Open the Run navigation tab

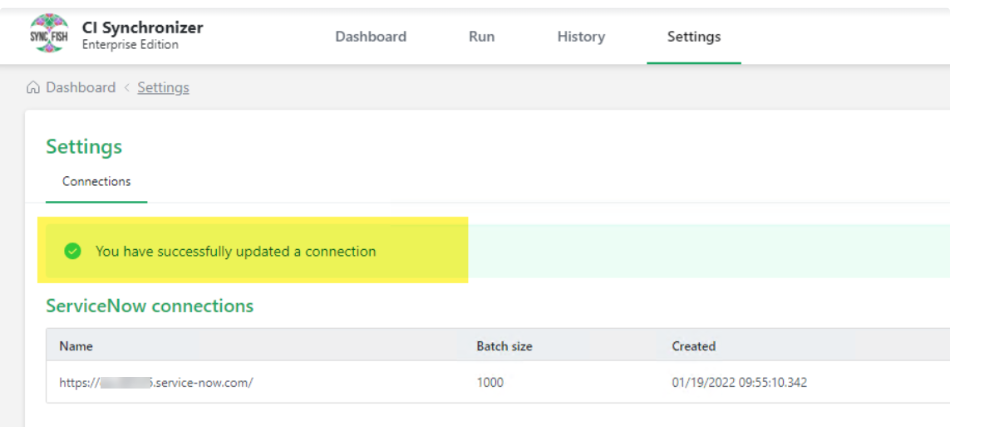coord(482,37)
